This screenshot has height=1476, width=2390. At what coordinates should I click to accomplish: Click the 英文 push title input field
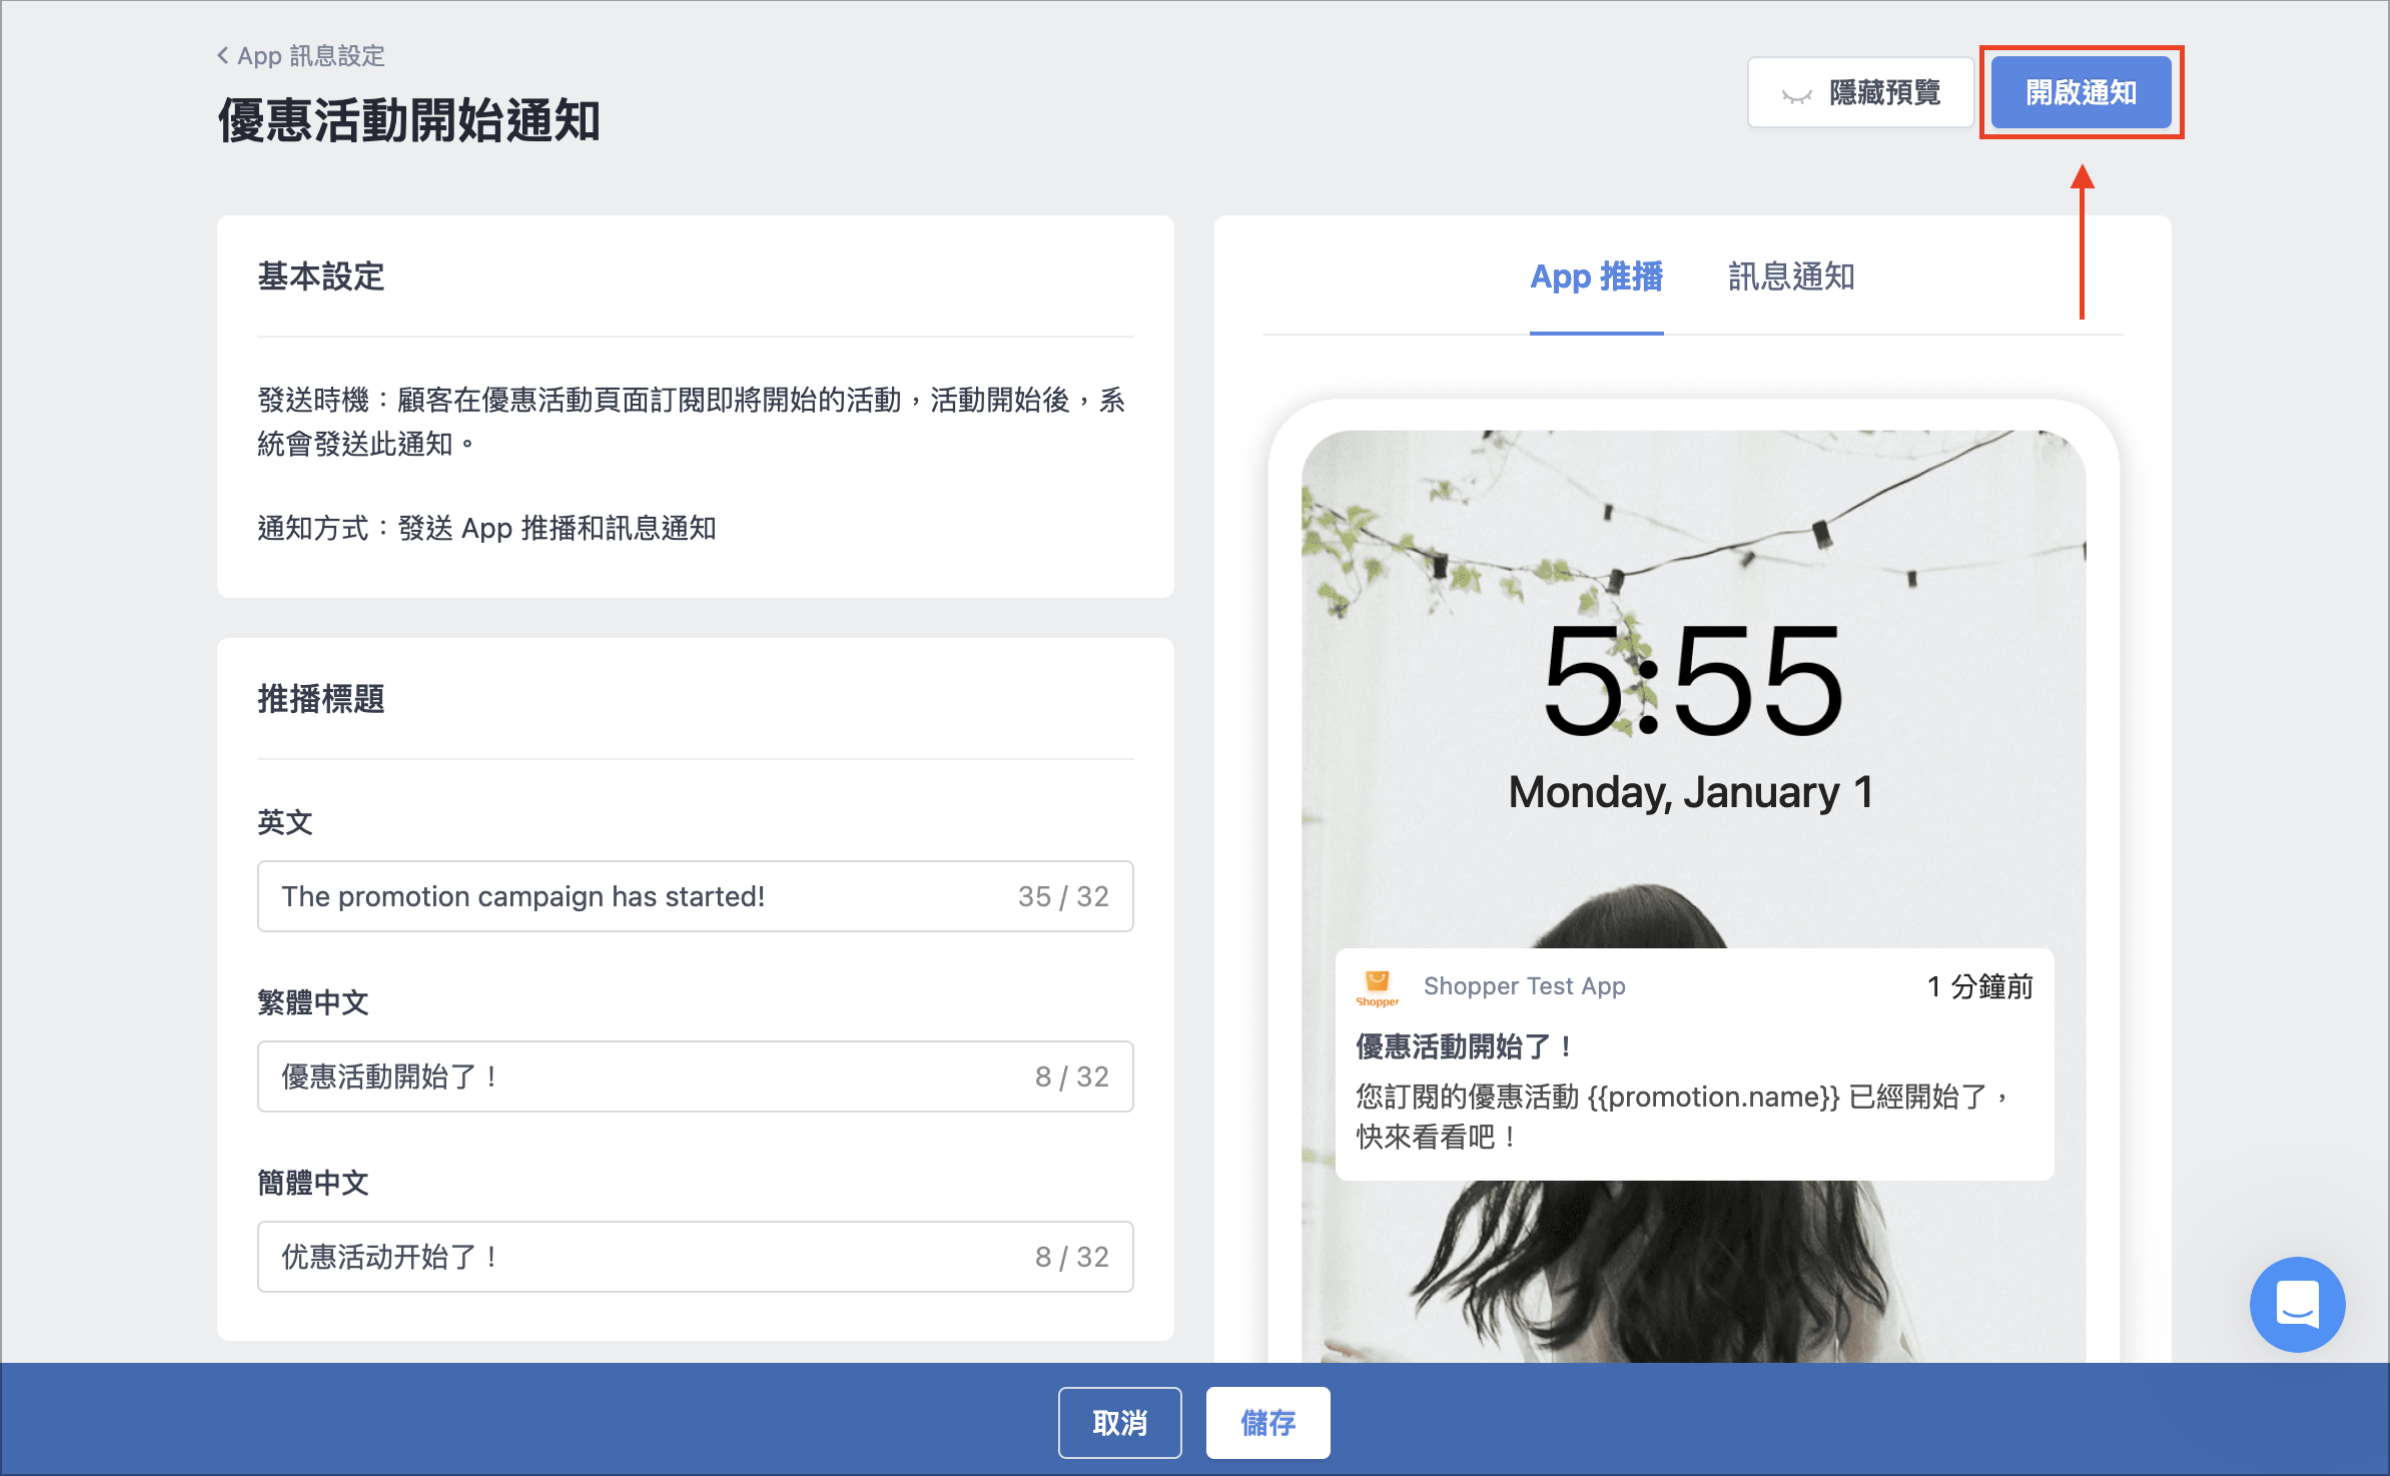pyautogui.click(x=695, y=896)
